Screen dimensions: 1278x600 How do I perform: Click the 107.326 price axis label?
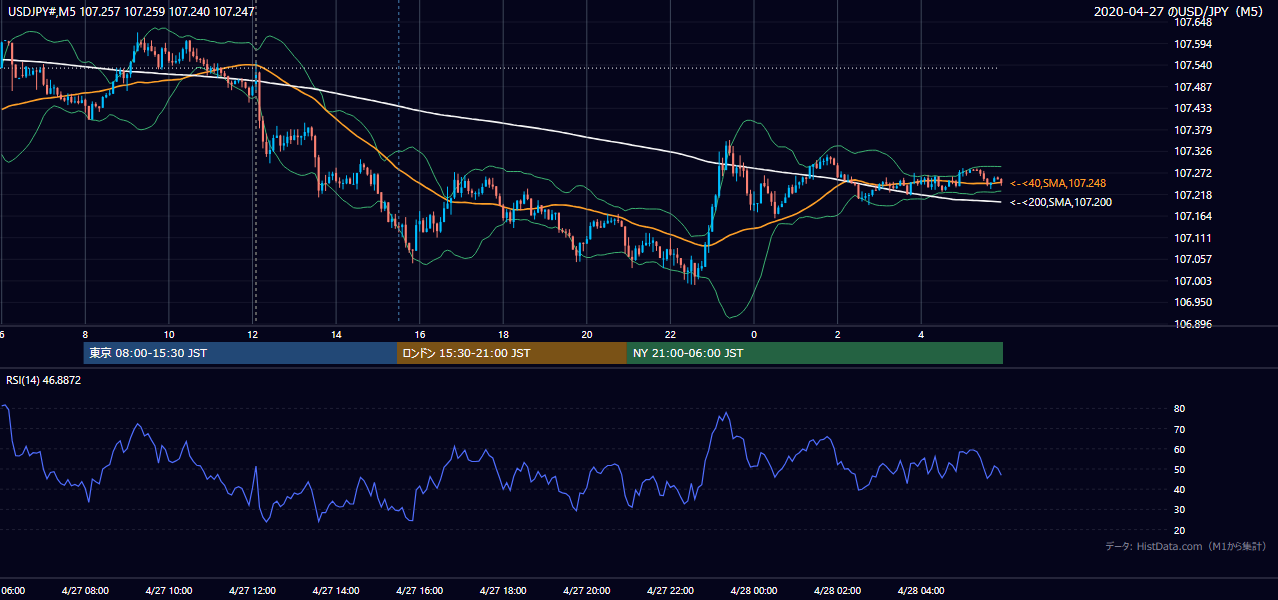point(1192,152)
